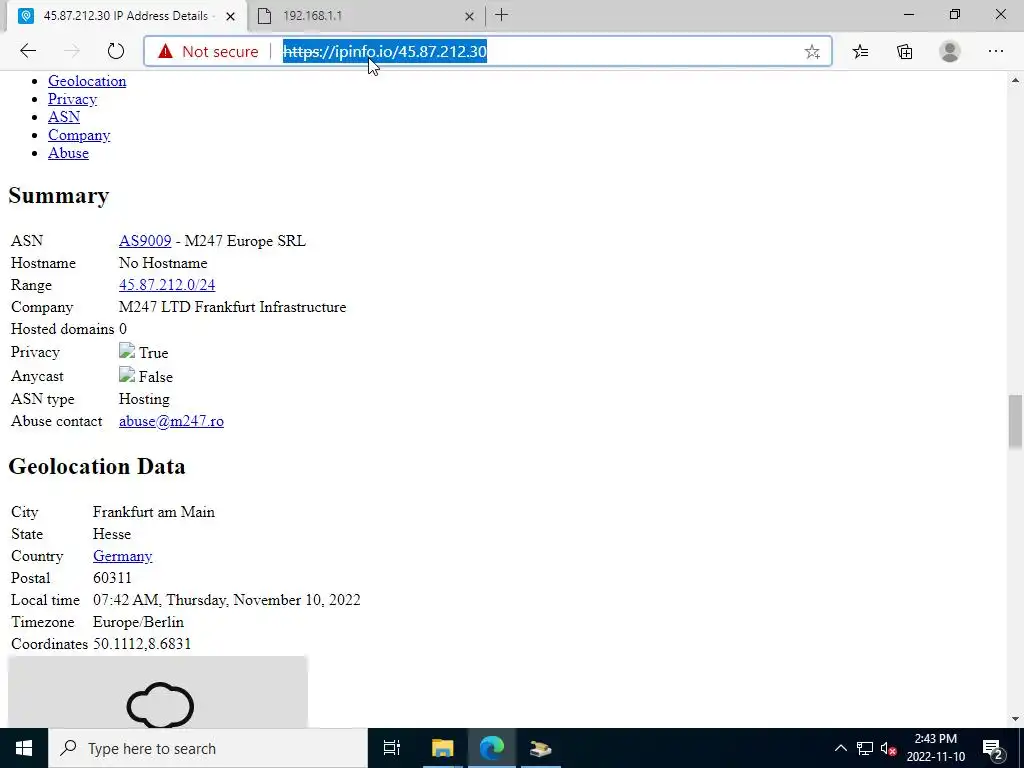Open File Explorer from the taskbar

[442, 748]
